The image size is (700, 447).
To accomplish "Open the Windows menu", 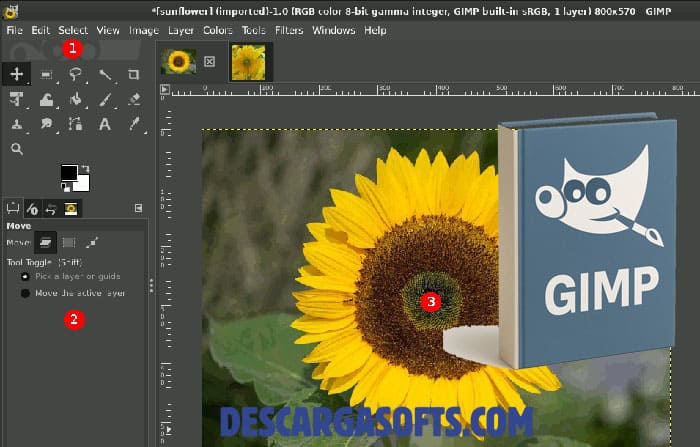I will point(333,30).
